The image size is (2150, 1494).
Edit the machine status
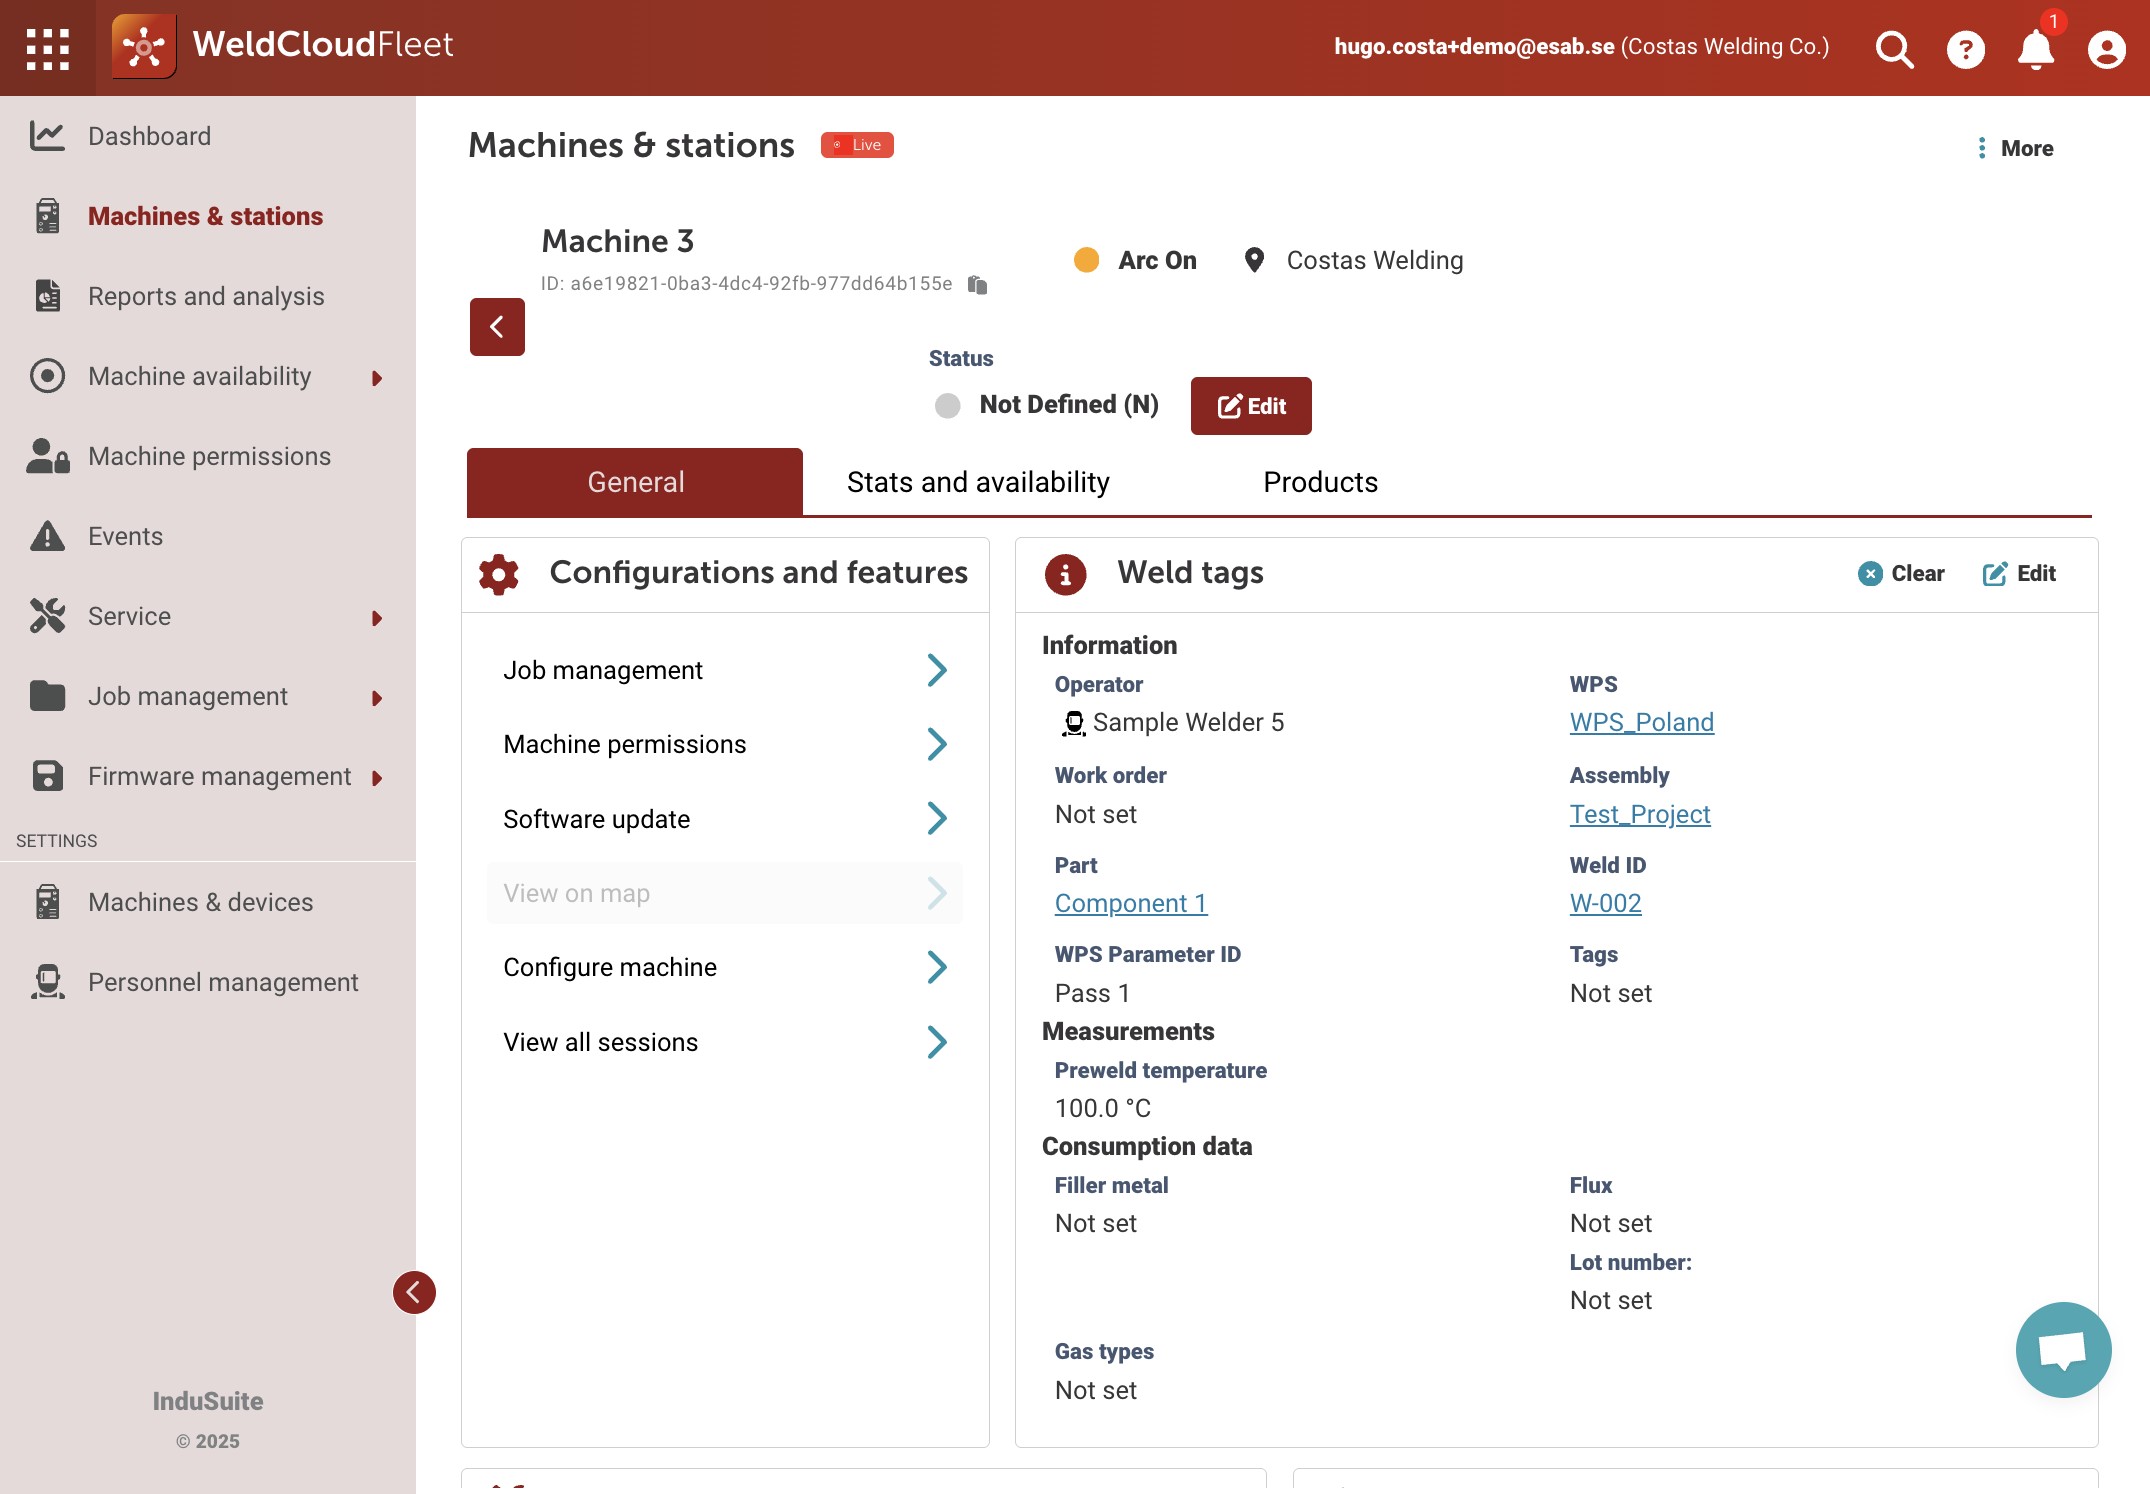pos(1251,406)
